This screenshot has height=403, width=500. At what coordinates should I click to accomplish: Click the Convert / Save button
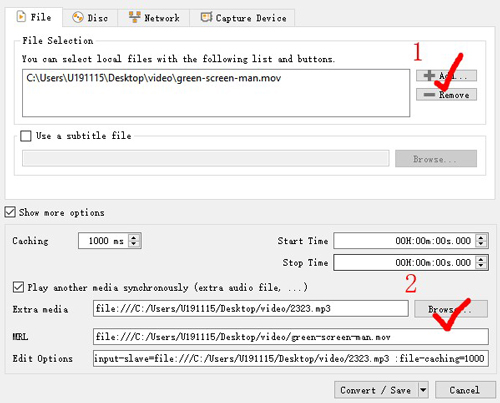click(x=376, y=390)
